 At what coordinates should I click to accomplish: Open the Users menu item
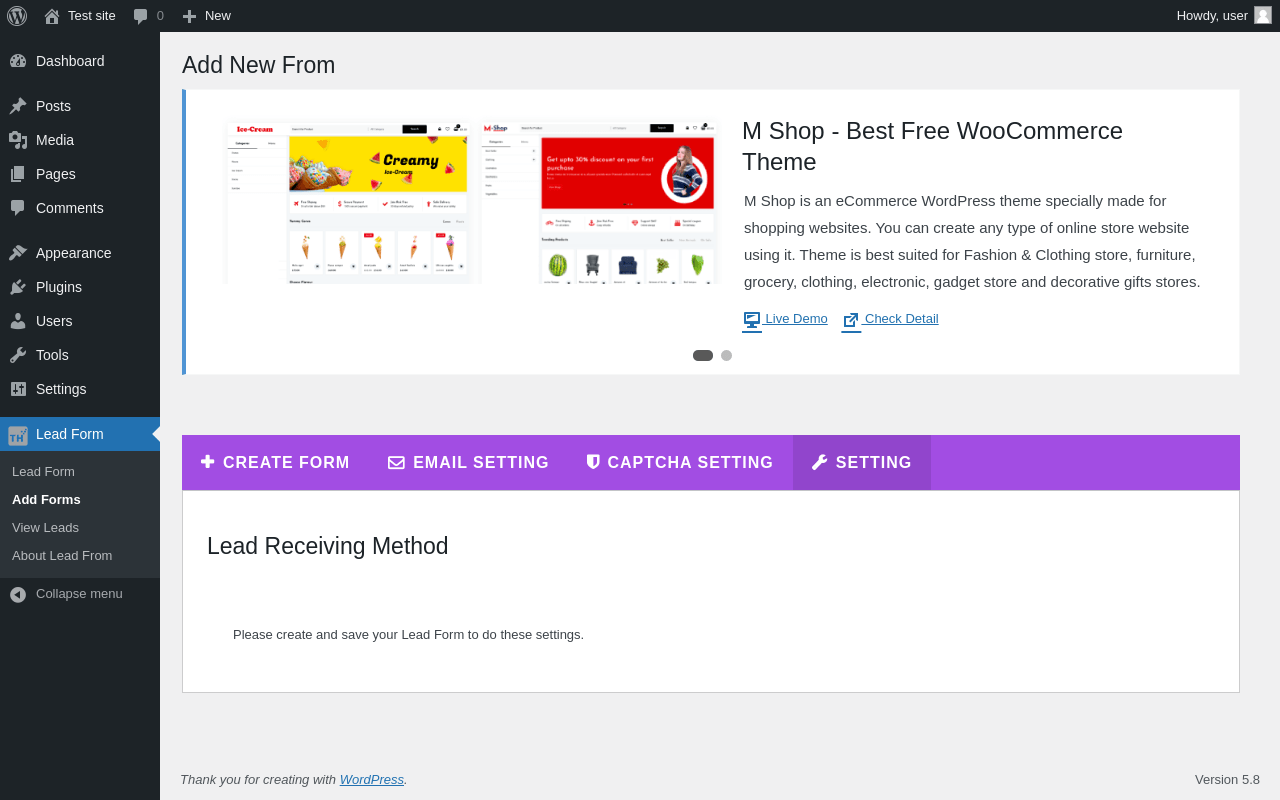point(80,321)
